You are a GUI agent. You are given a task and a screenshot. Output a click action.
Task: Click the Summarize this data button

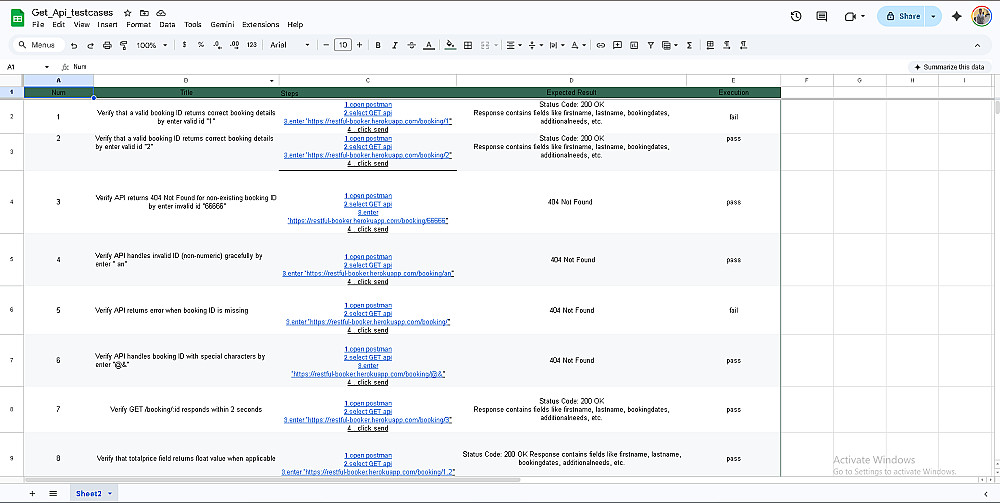948,67
